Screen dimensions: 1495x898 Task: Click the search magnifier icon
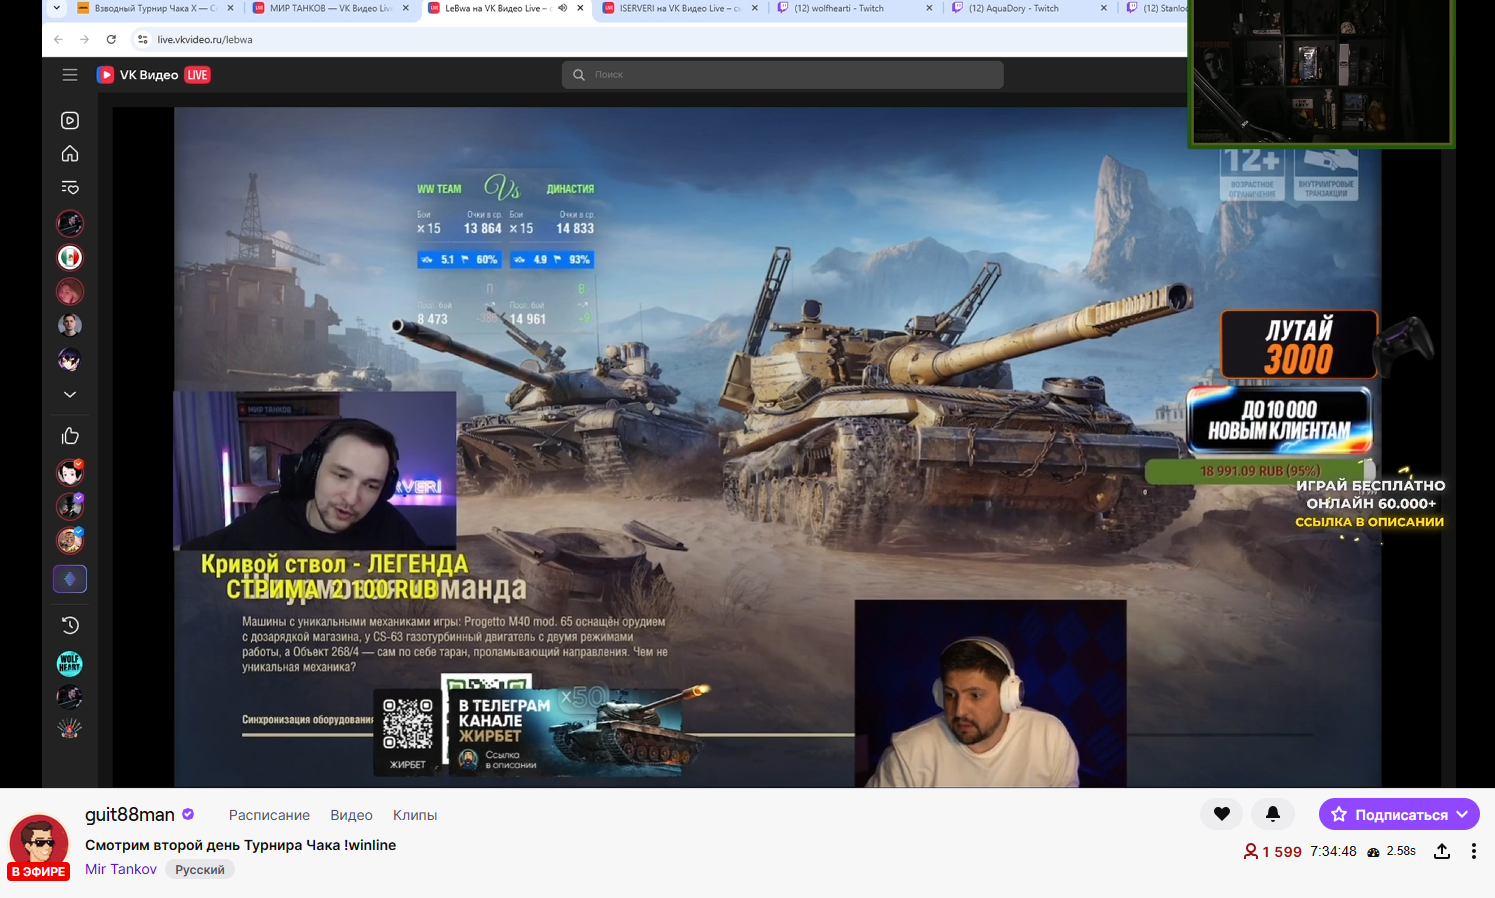(579, 75)
